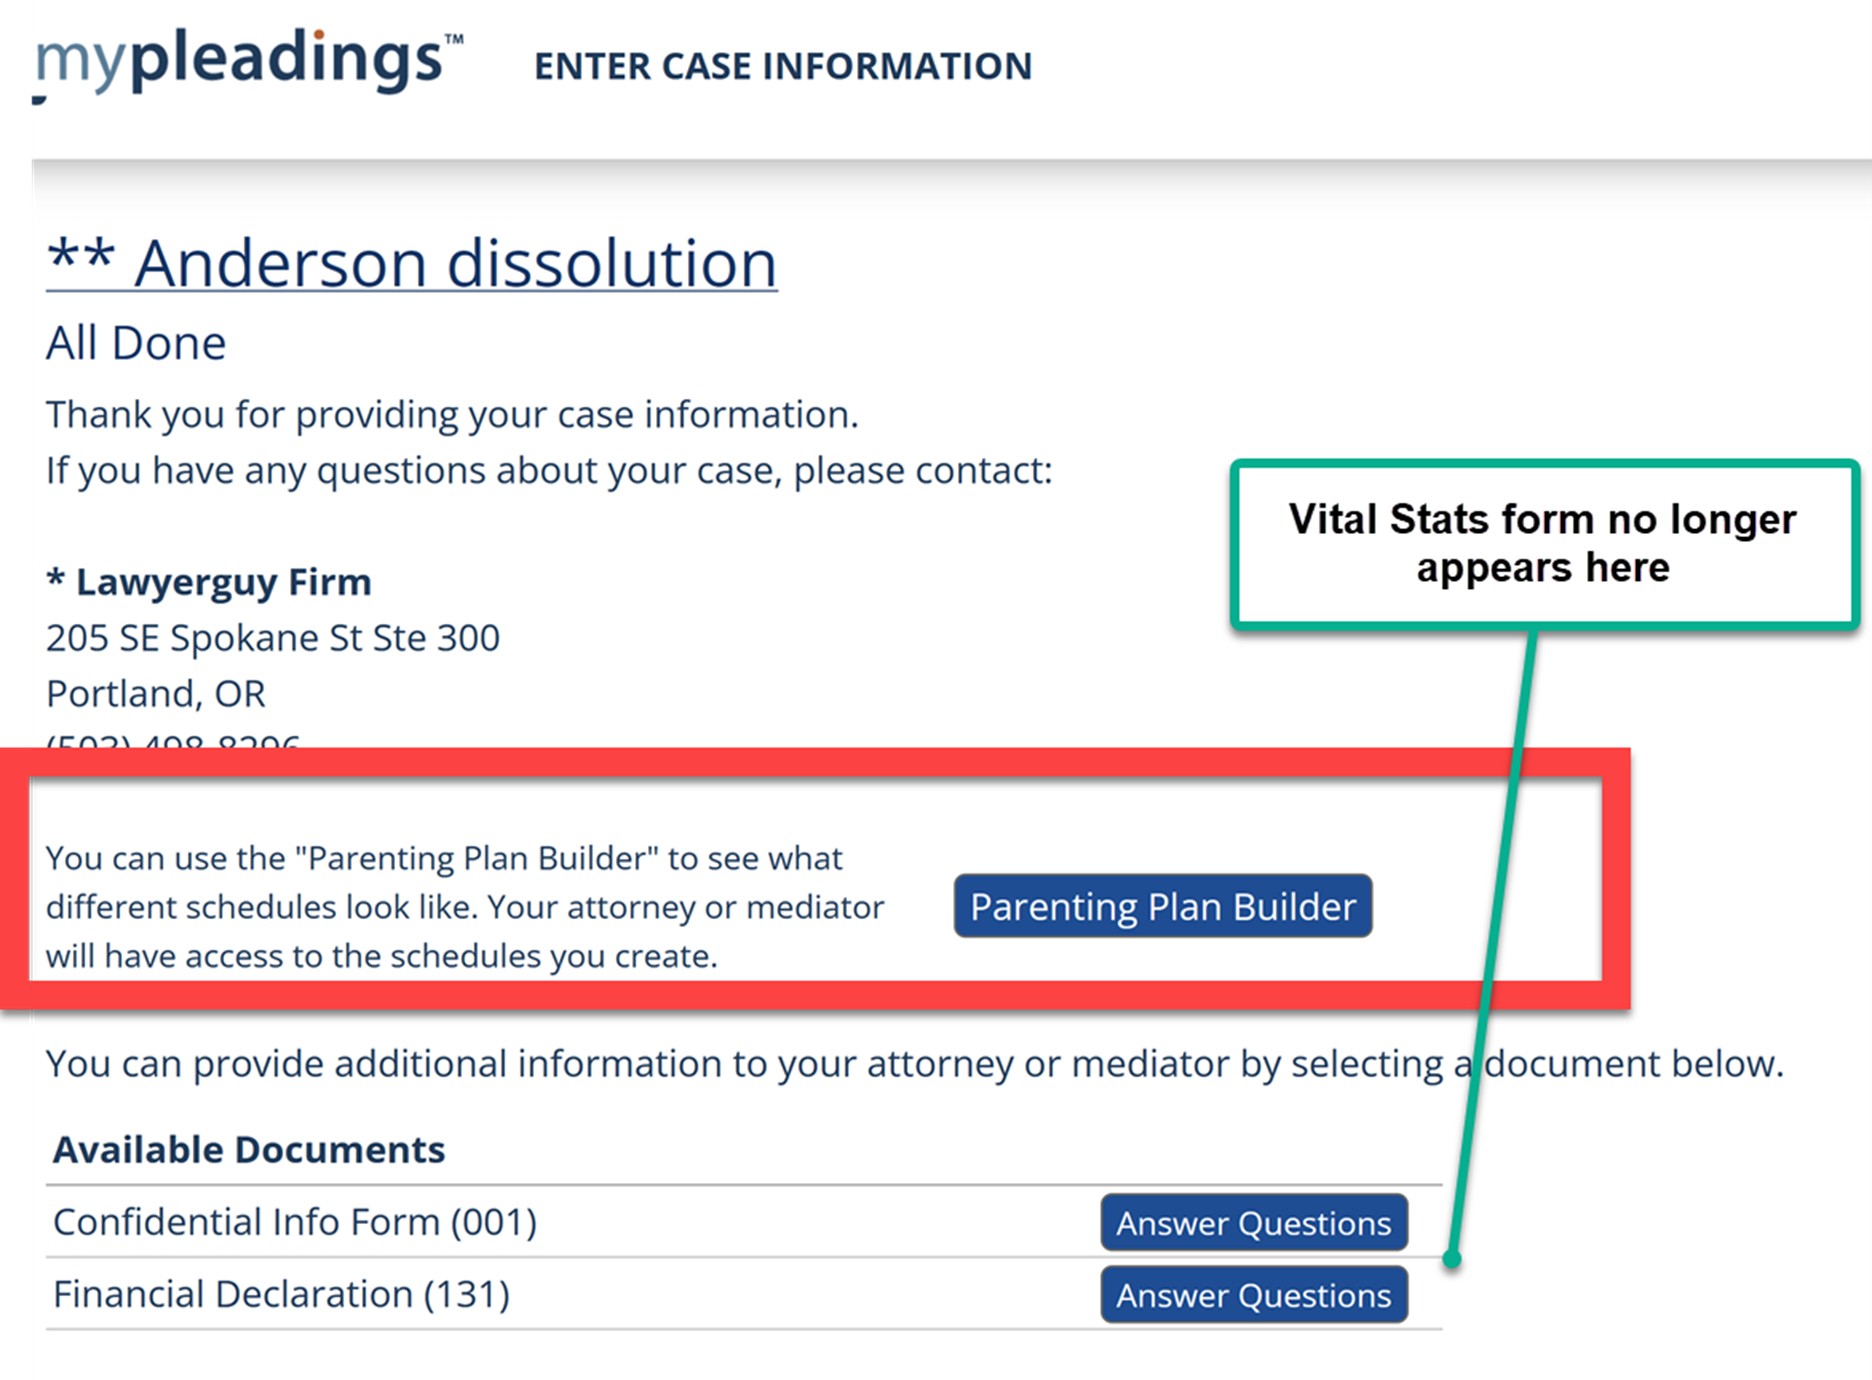The image size is (1872, 1380).
Task: Select the Confidential Info Form (001) label
Action: click(295, 1222)
